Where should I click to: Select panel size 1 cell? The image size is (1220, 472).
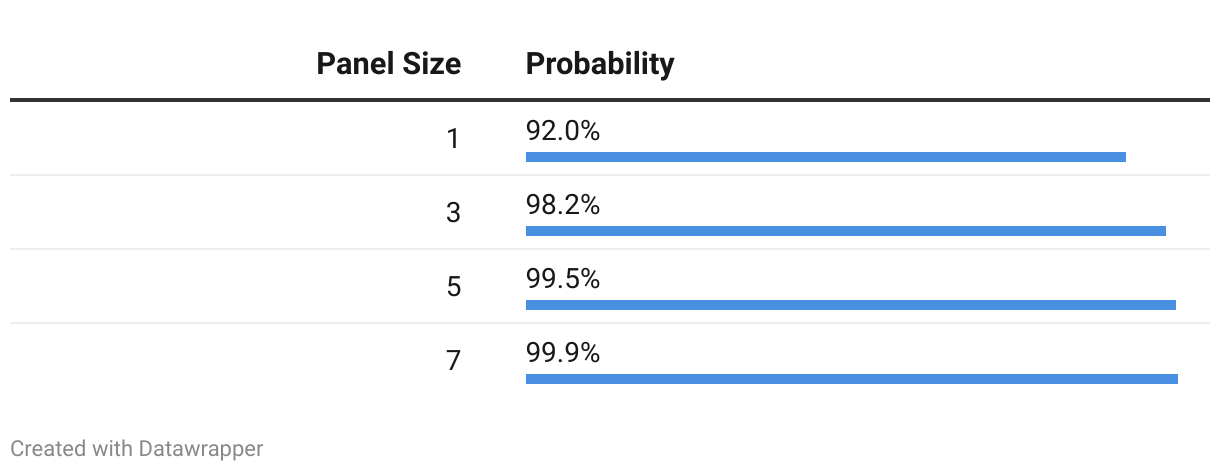[454, 139]
